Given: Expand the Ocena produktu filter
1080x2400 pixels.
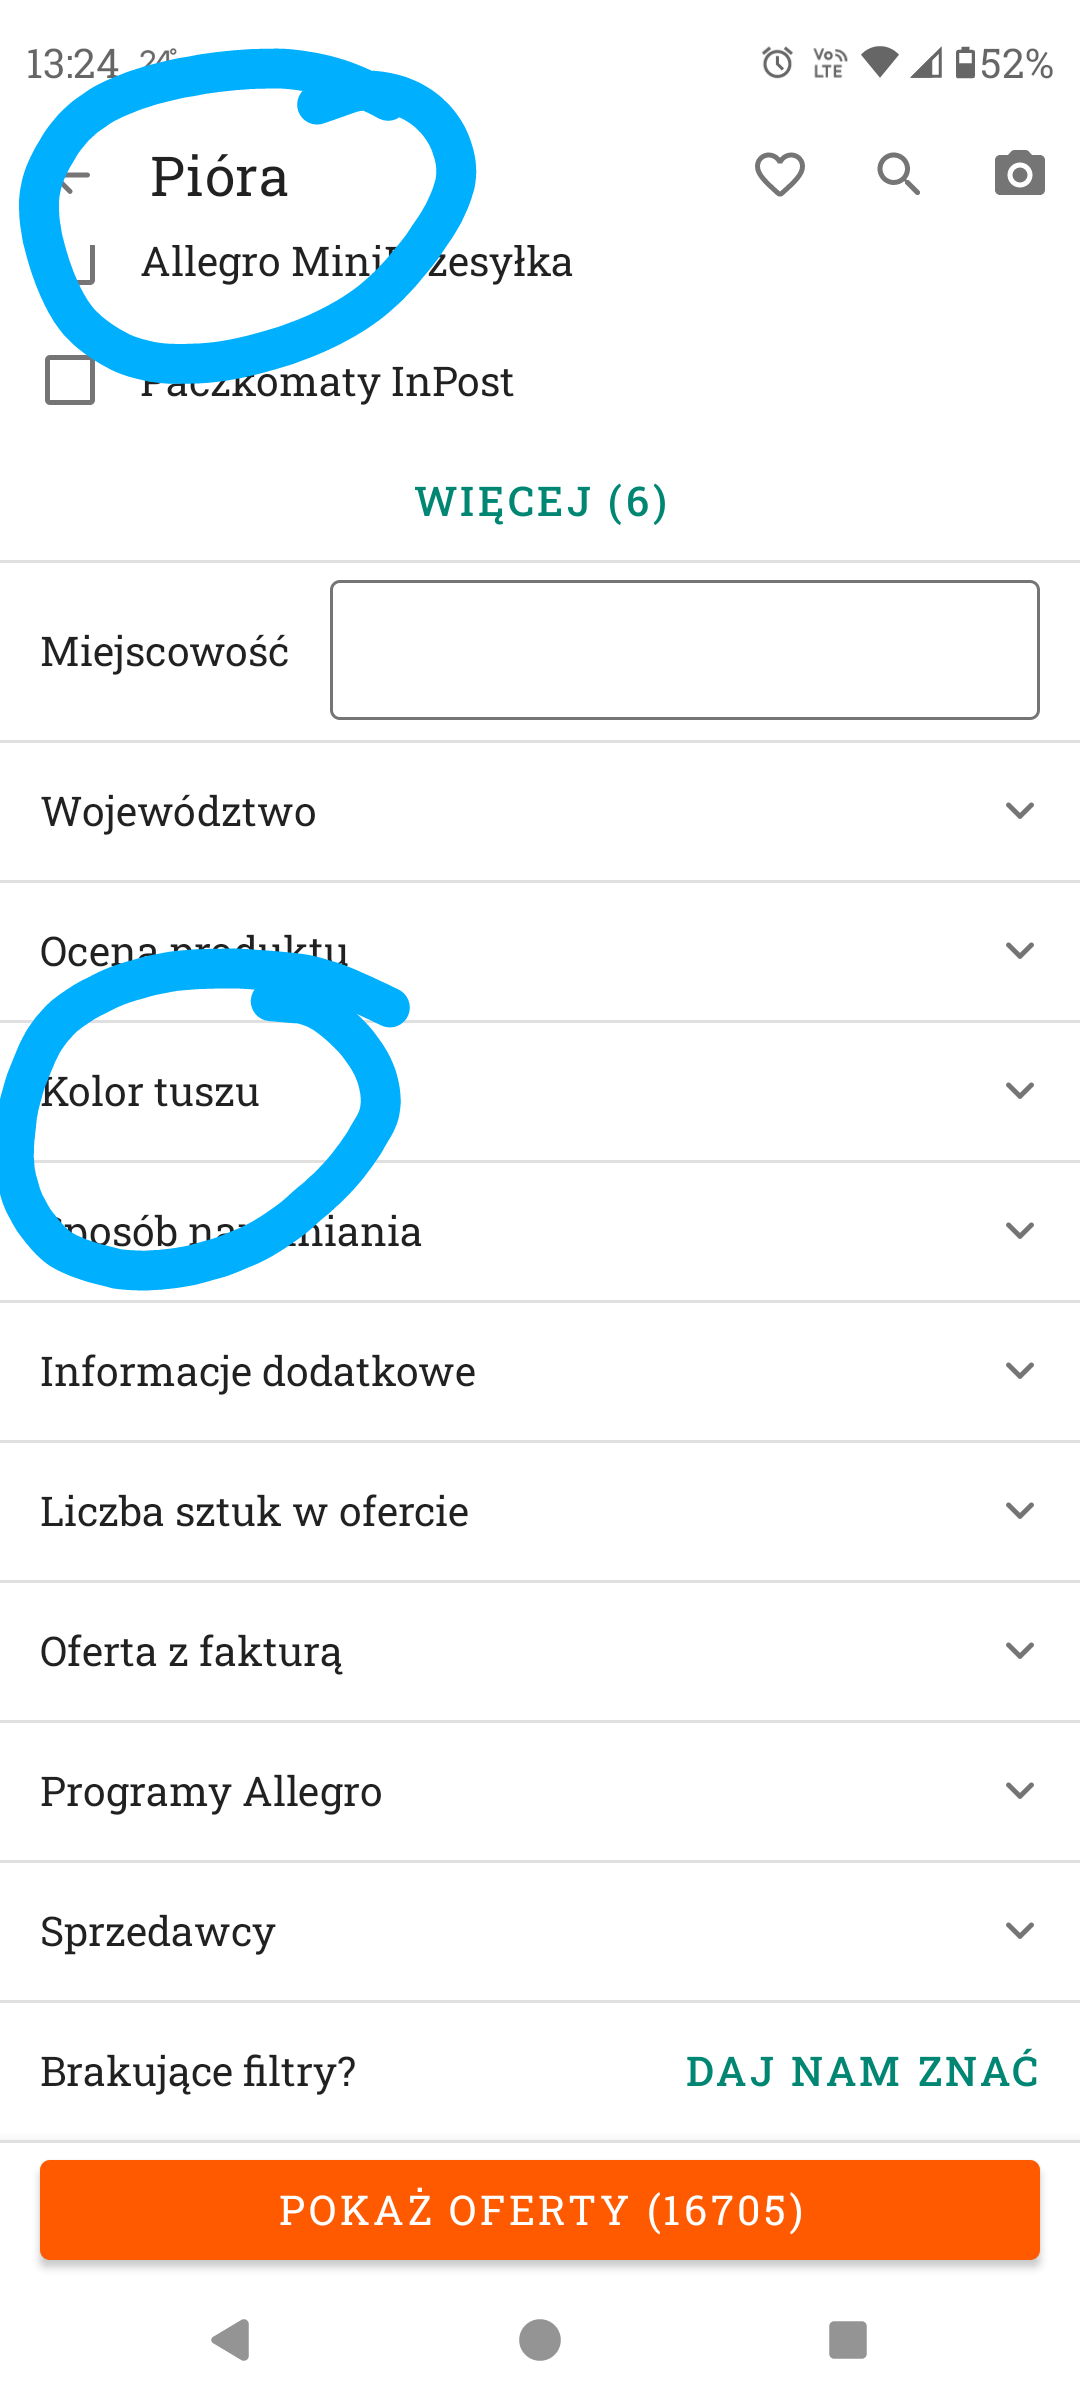Looking at the screenshot, I should point(540,951).
